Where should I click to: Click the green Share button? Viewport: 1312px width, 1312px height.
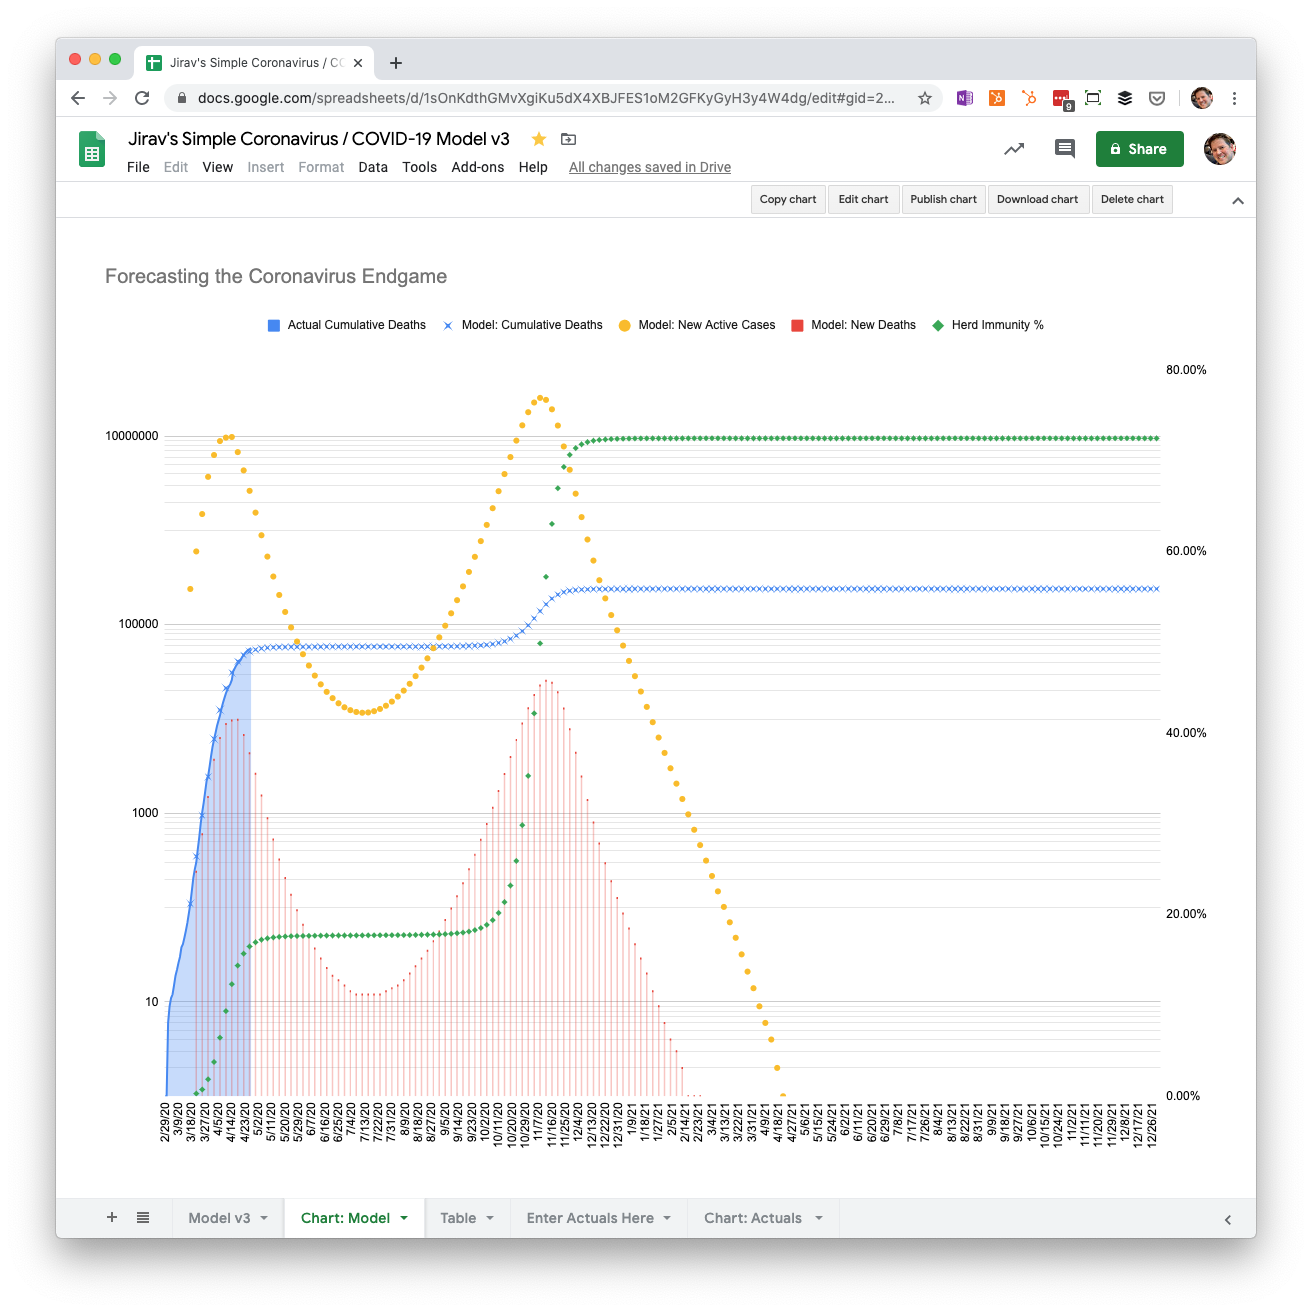point(1139,149)
